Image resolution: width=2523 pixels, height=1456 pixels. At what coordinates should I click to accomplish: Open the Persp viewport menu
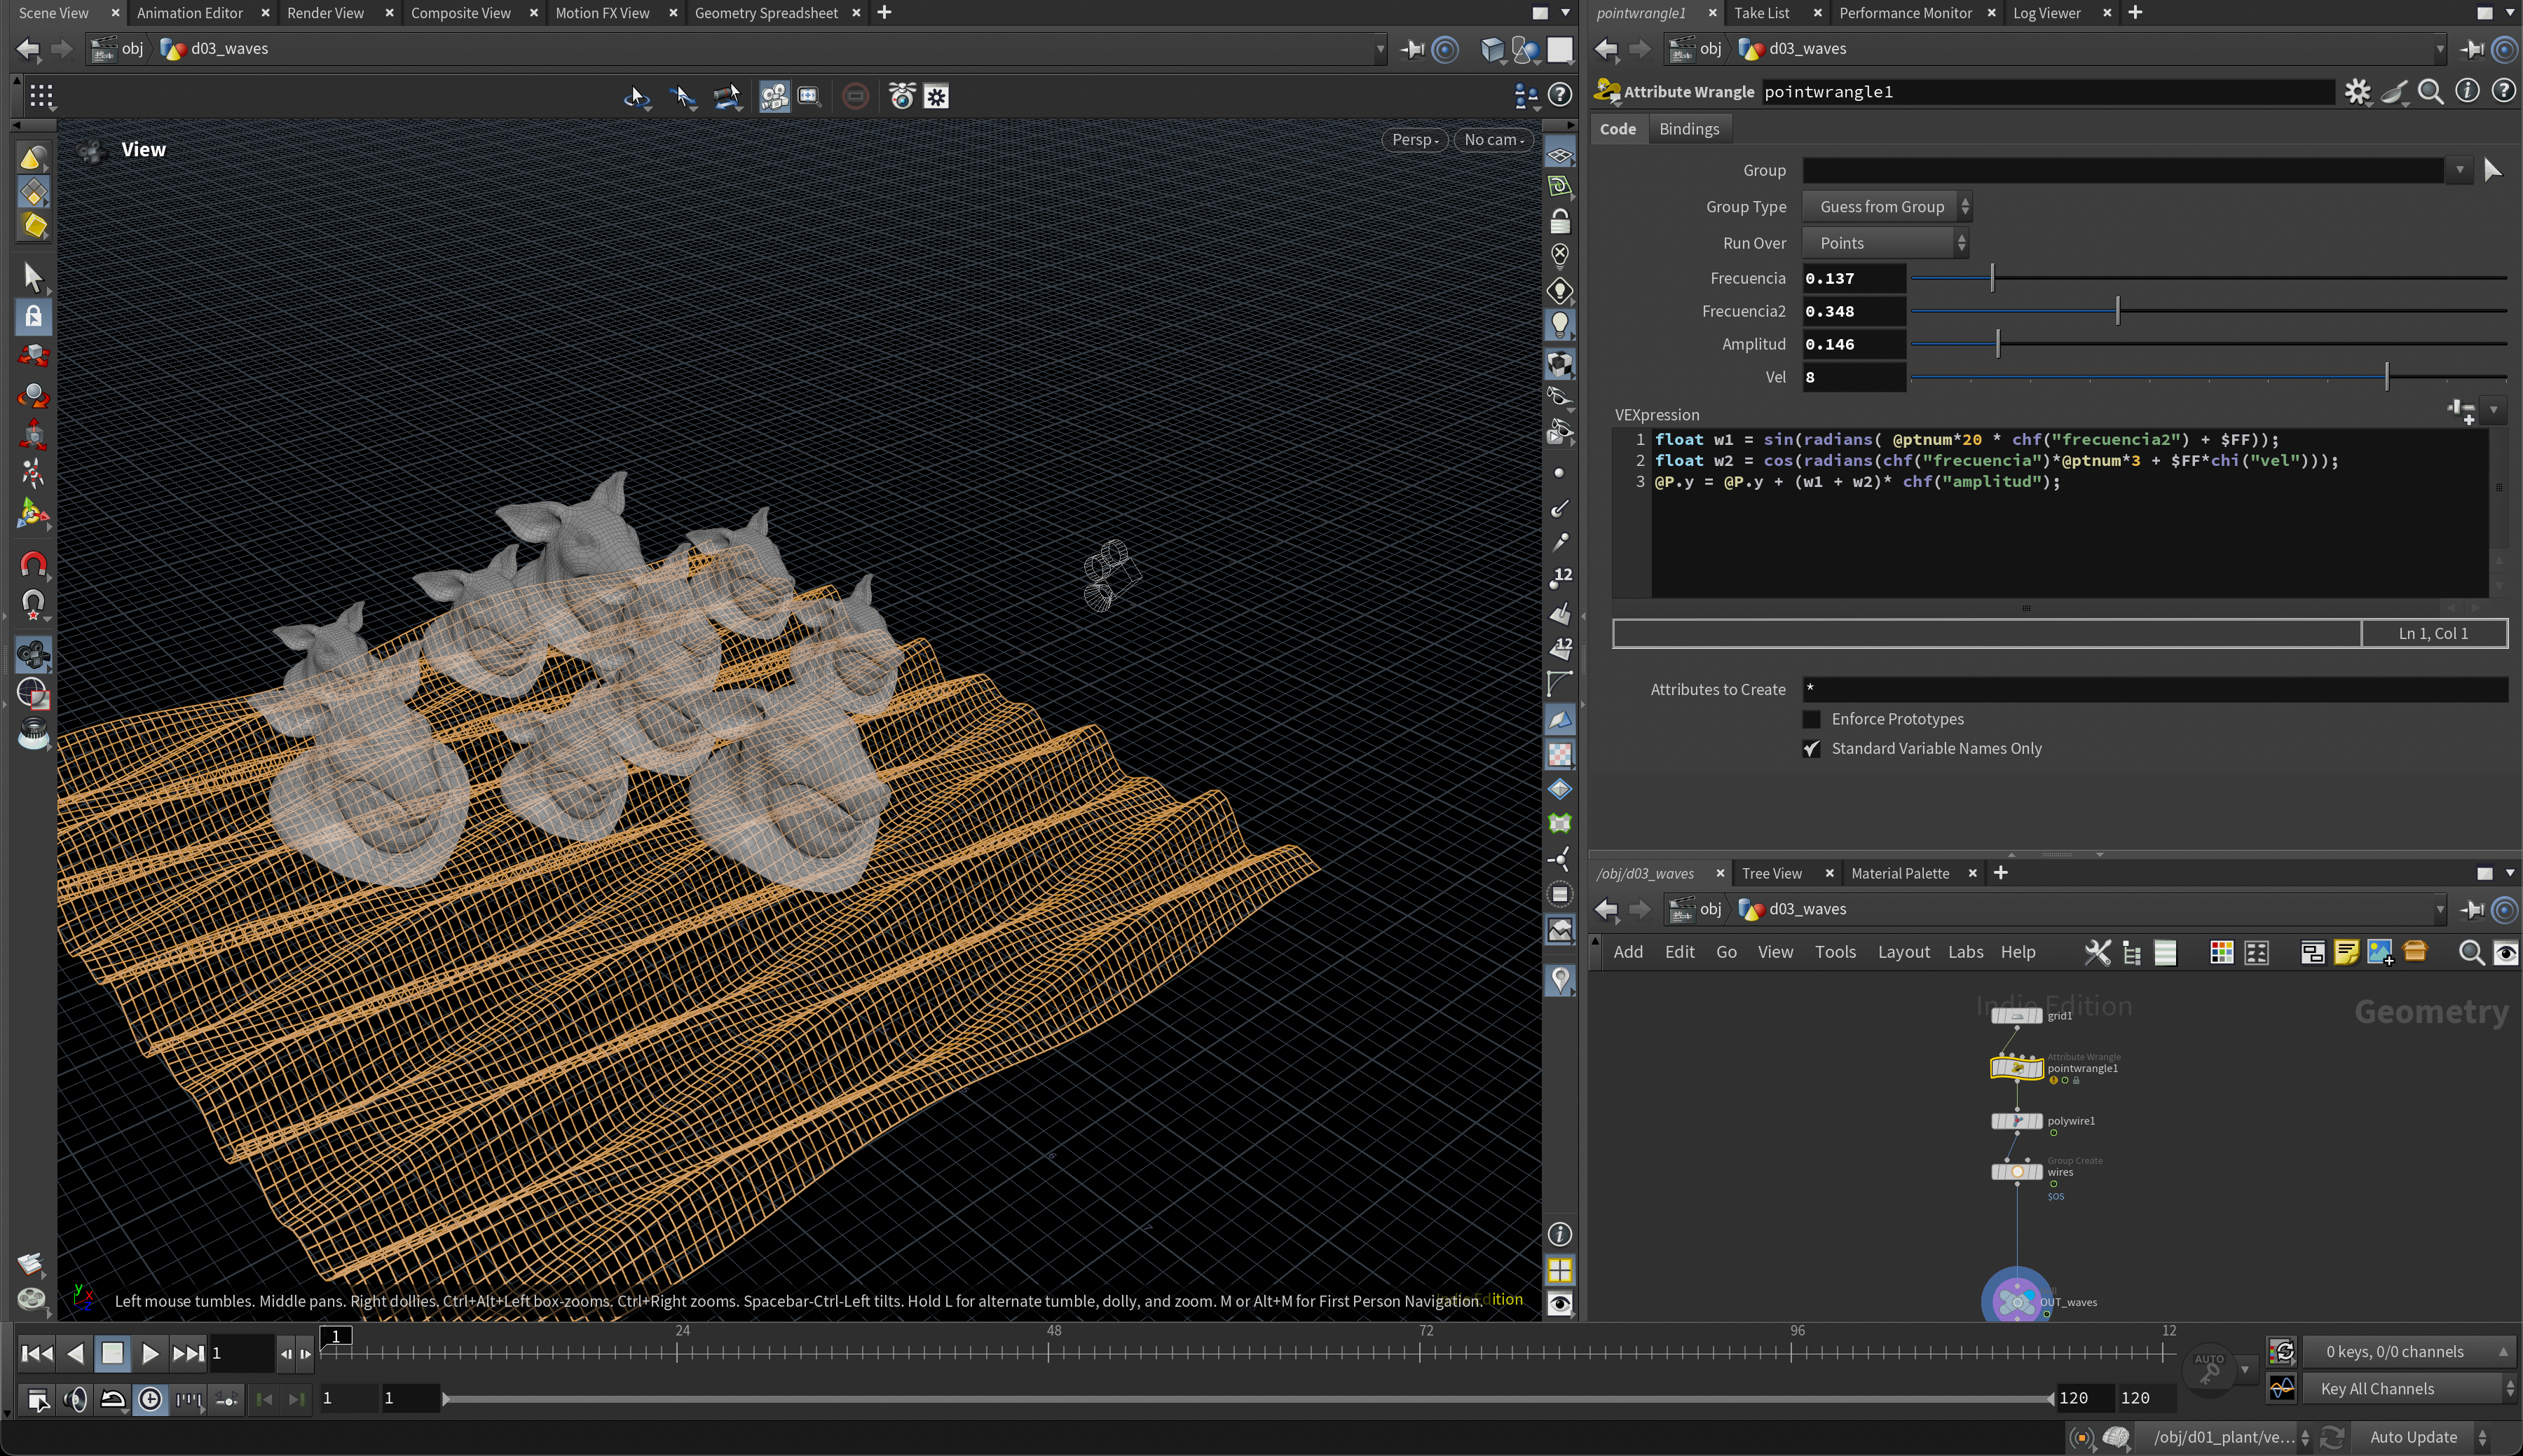[x=1414, y=140]
